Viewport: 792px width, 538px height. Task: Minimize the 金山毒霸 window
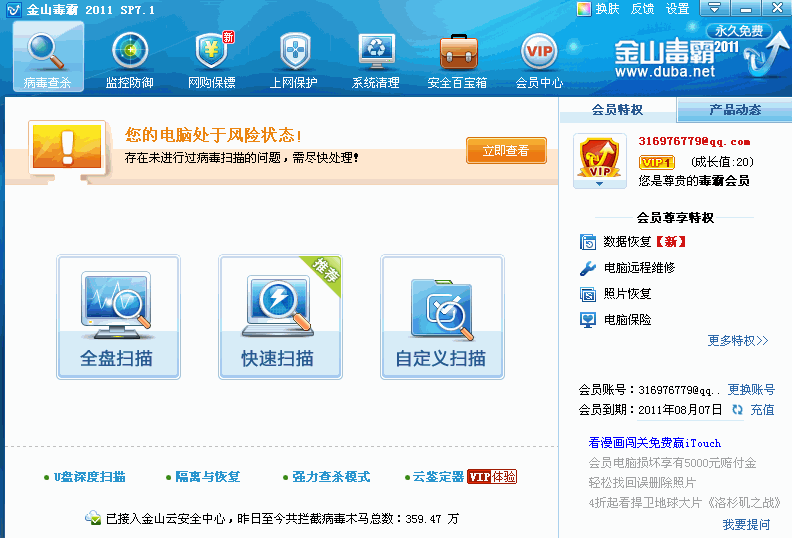pos(745,8)
